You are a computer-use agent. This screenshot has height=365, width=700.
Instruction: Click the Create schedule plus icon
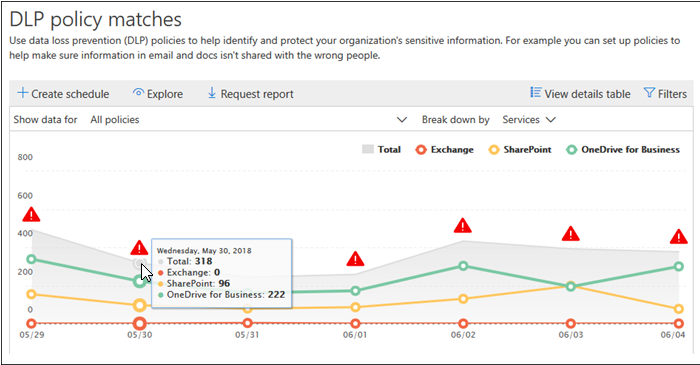point(23,93)
